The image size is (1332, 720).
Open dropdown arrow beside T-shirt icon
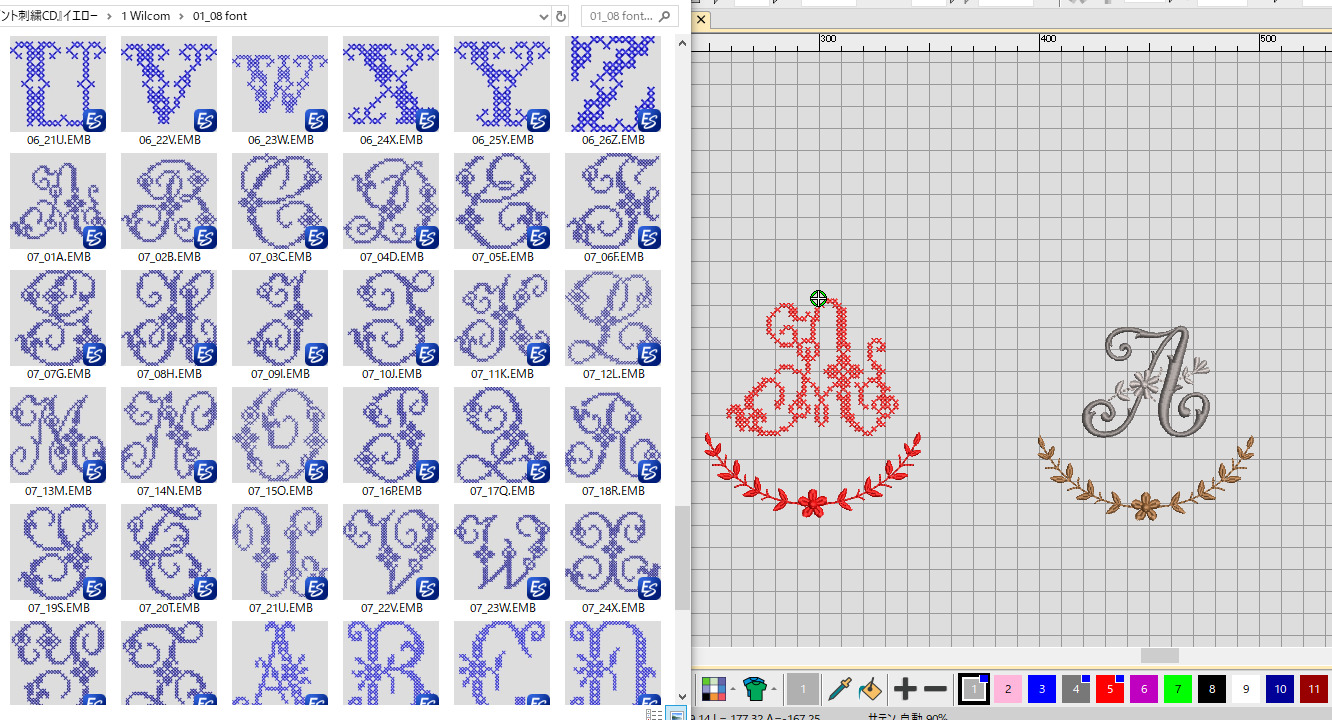pyautogui.click(x=774, y=689)
